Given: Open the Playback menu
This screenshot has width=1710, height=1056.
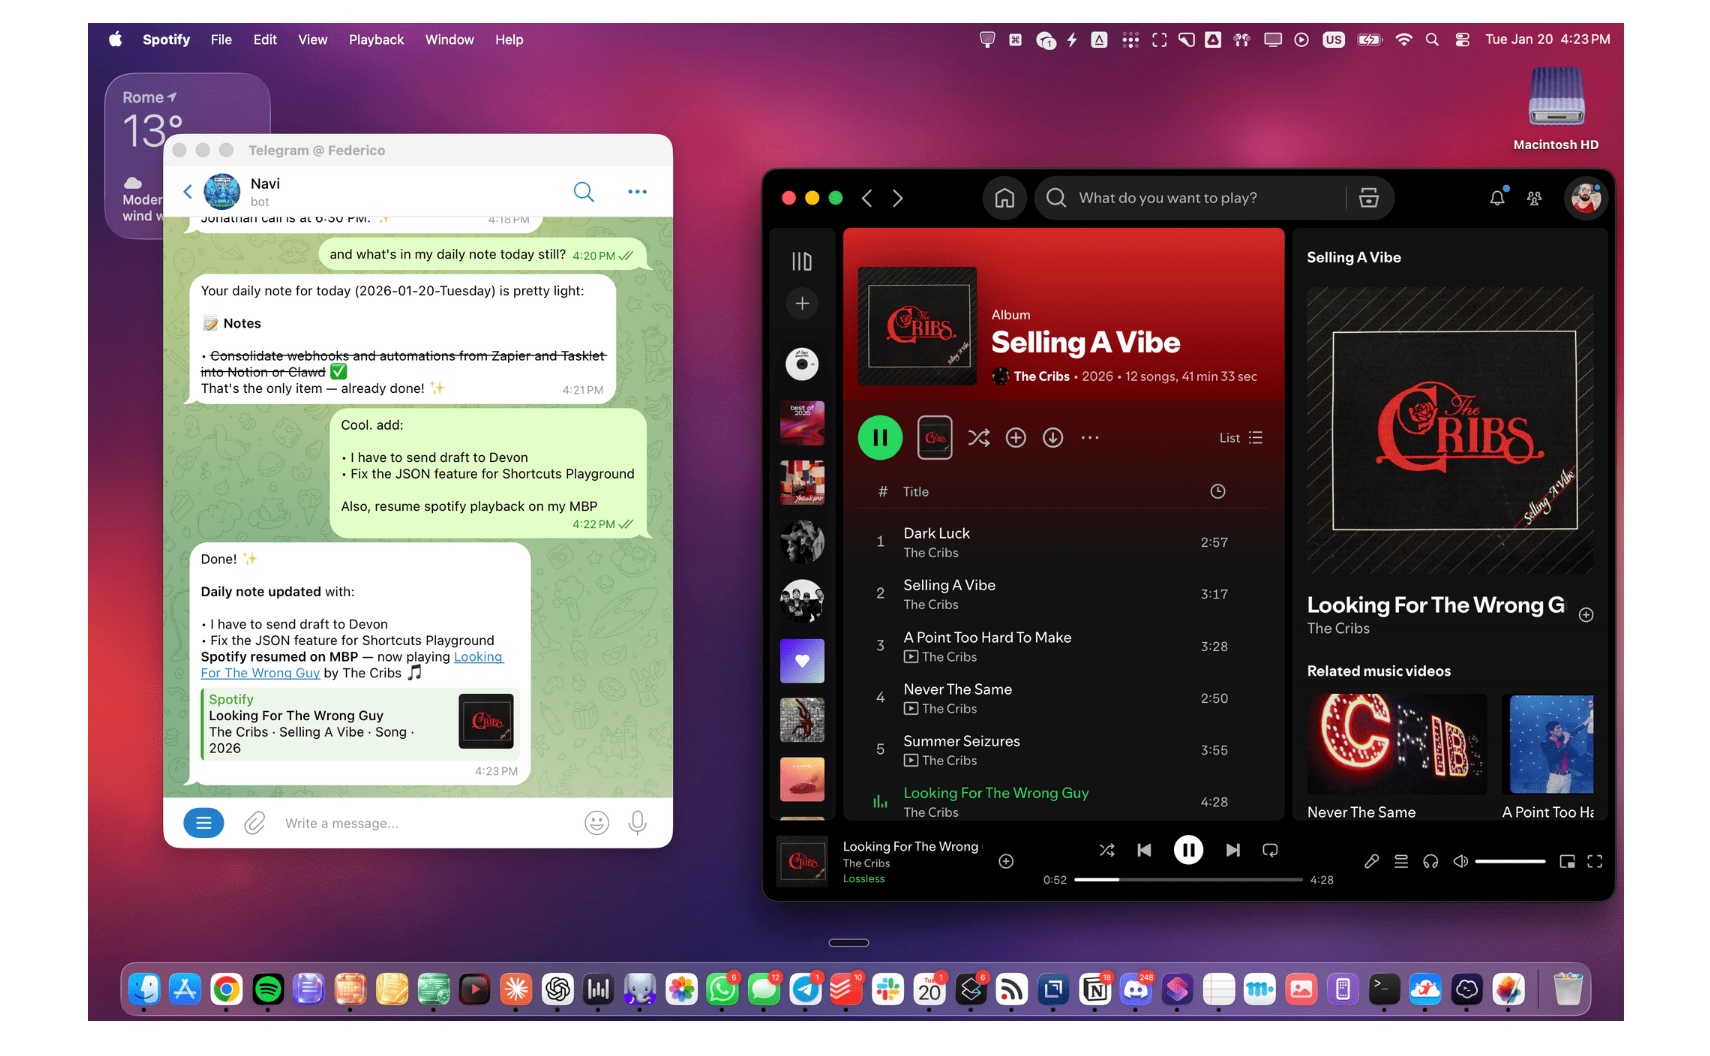Looking at the screenshot, I should click(x=376, y=40).
